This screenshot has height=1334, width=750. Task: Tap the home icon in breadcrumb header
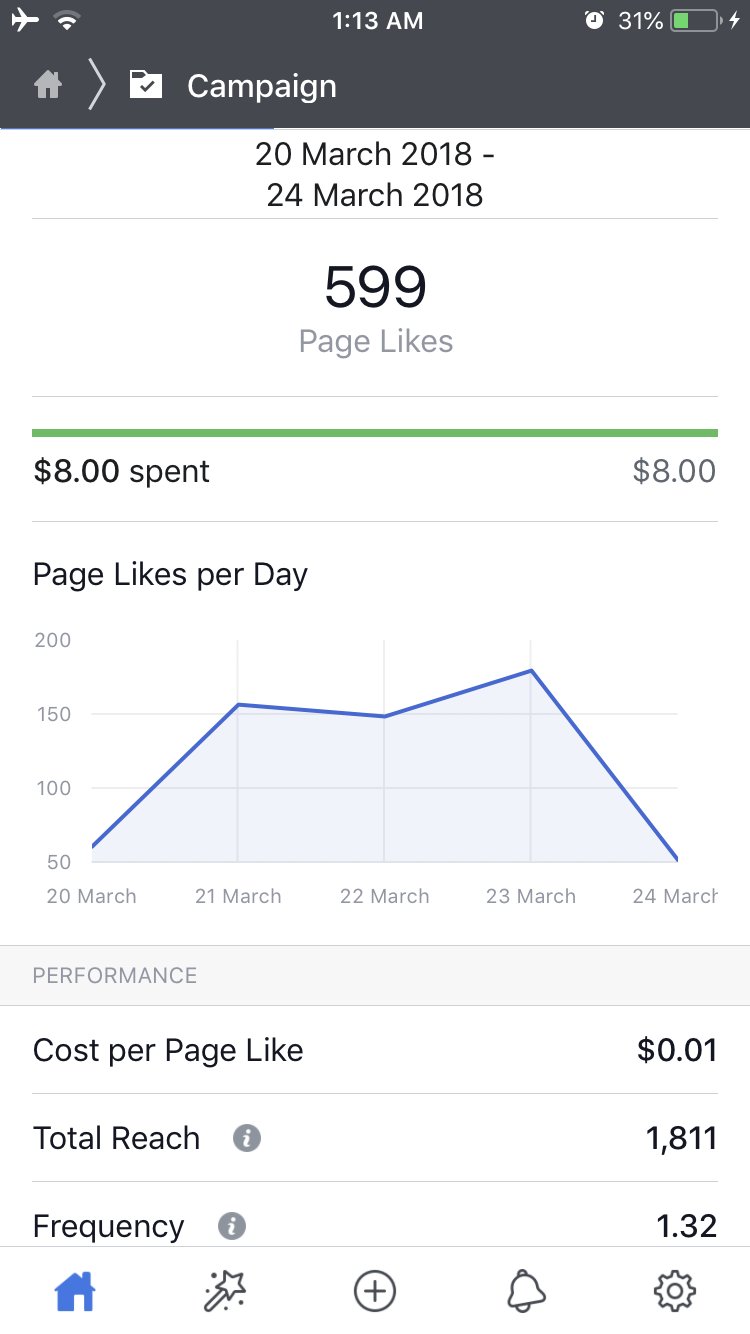pos(48,86)
